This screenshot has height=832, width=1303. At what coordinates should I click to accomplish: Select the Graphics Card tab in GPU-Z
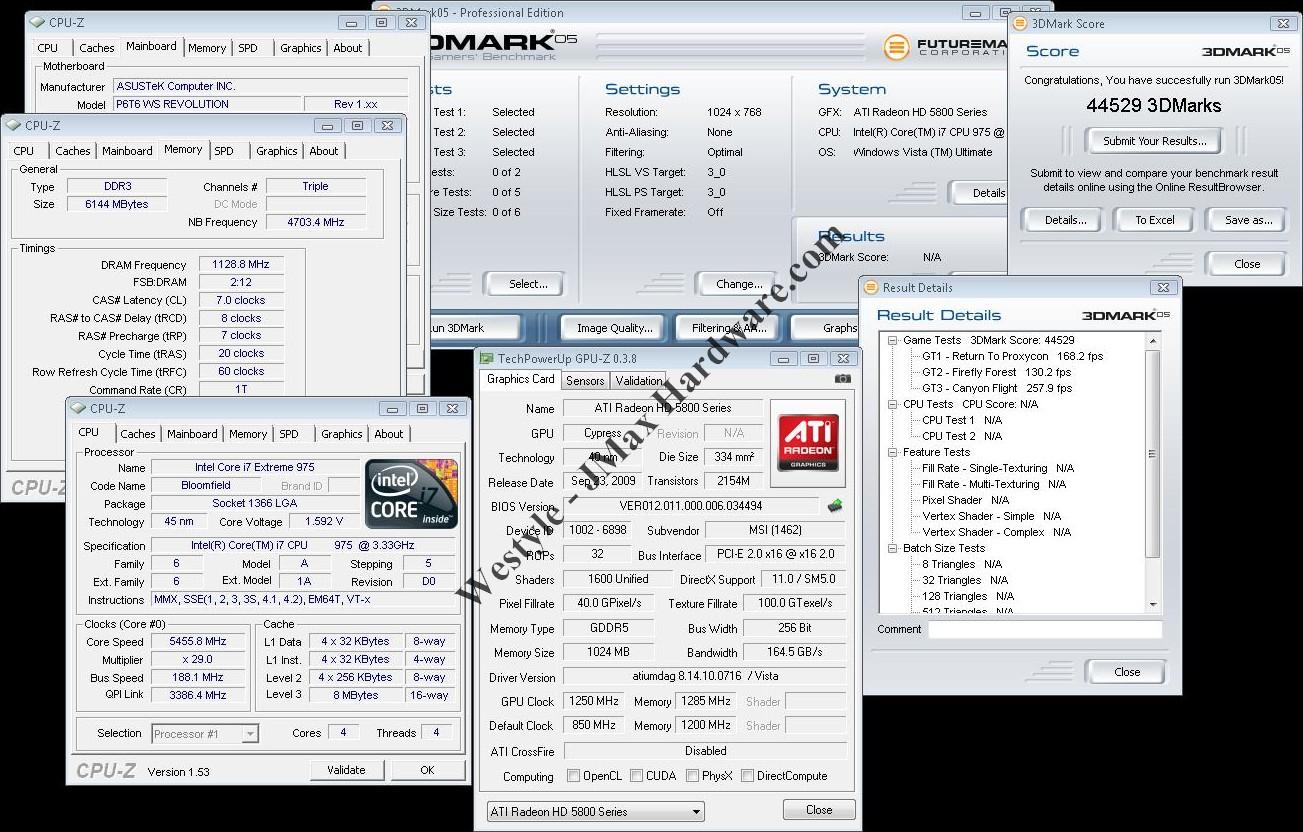click(520, 379)
